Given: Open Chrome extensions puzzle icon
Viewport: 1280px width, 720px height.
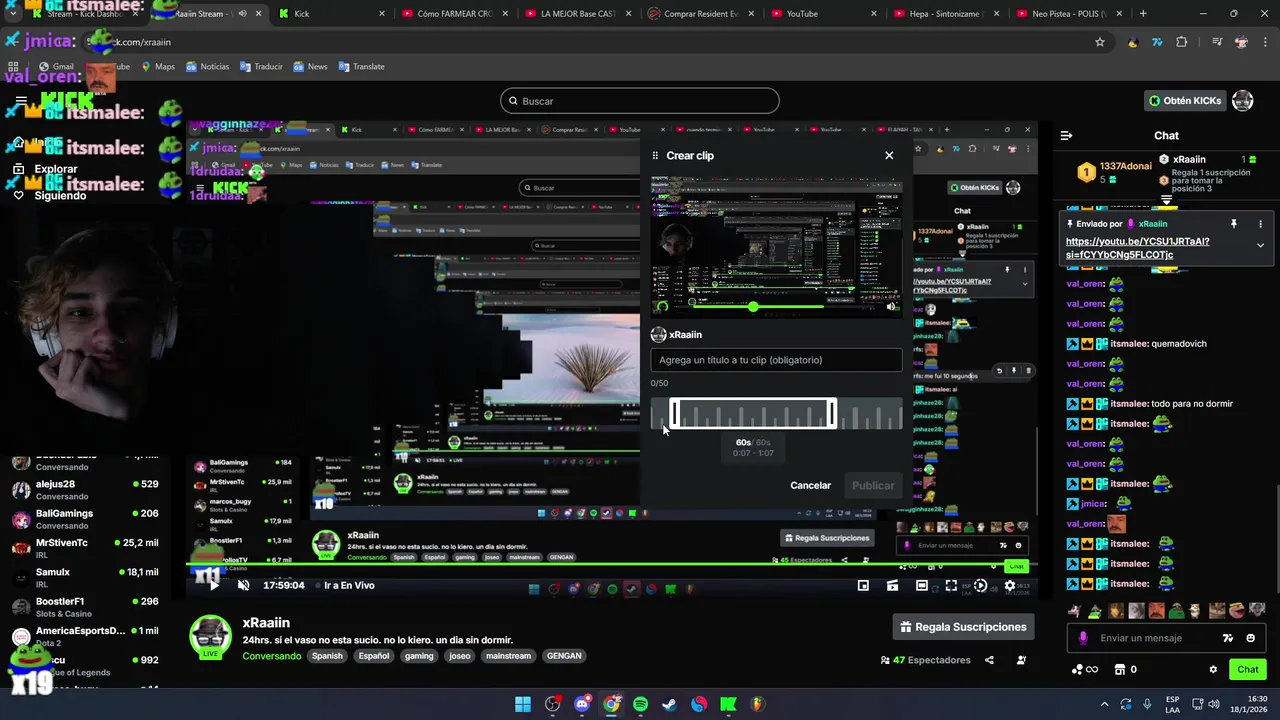Looking at the screenshot, I should tap(1182, 42).
